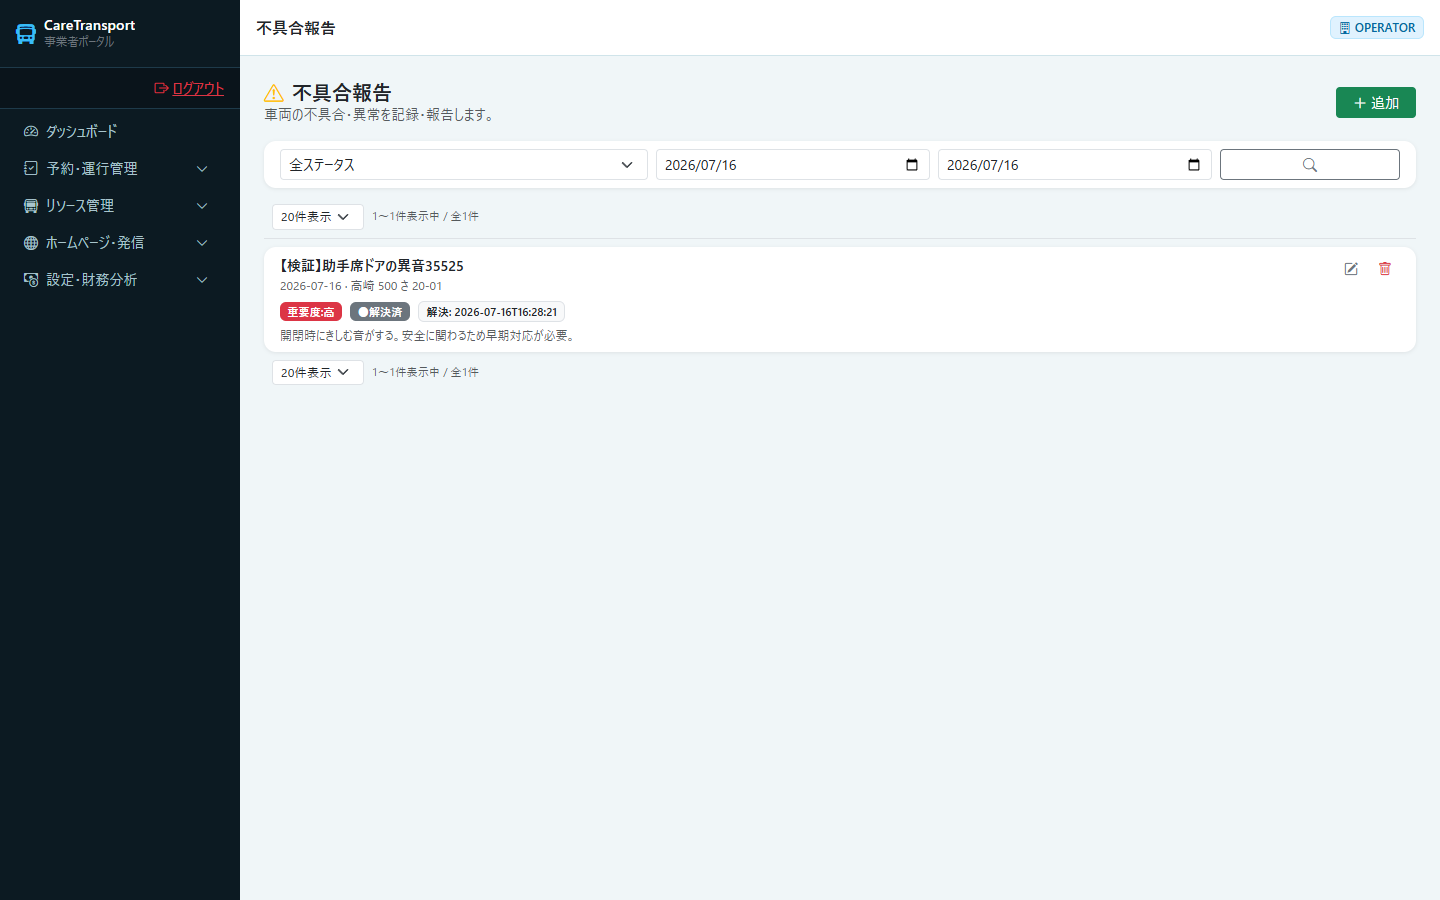Viewport: 1440px width, 900px height.
Task: Open リソース管理 menu
Action: click(x=120, y=205)
